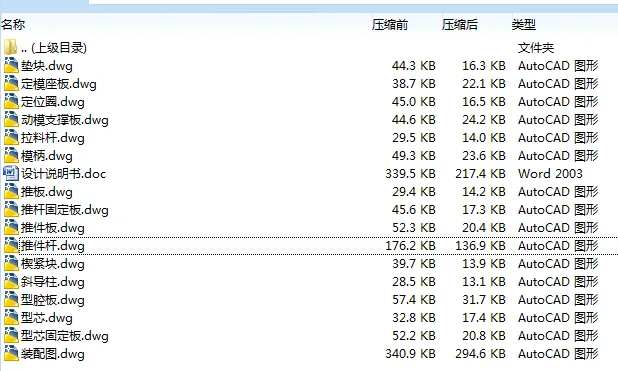Click the 文件夹 type cell
Viewport: 618px width, 371px height.
pos(536,48)
